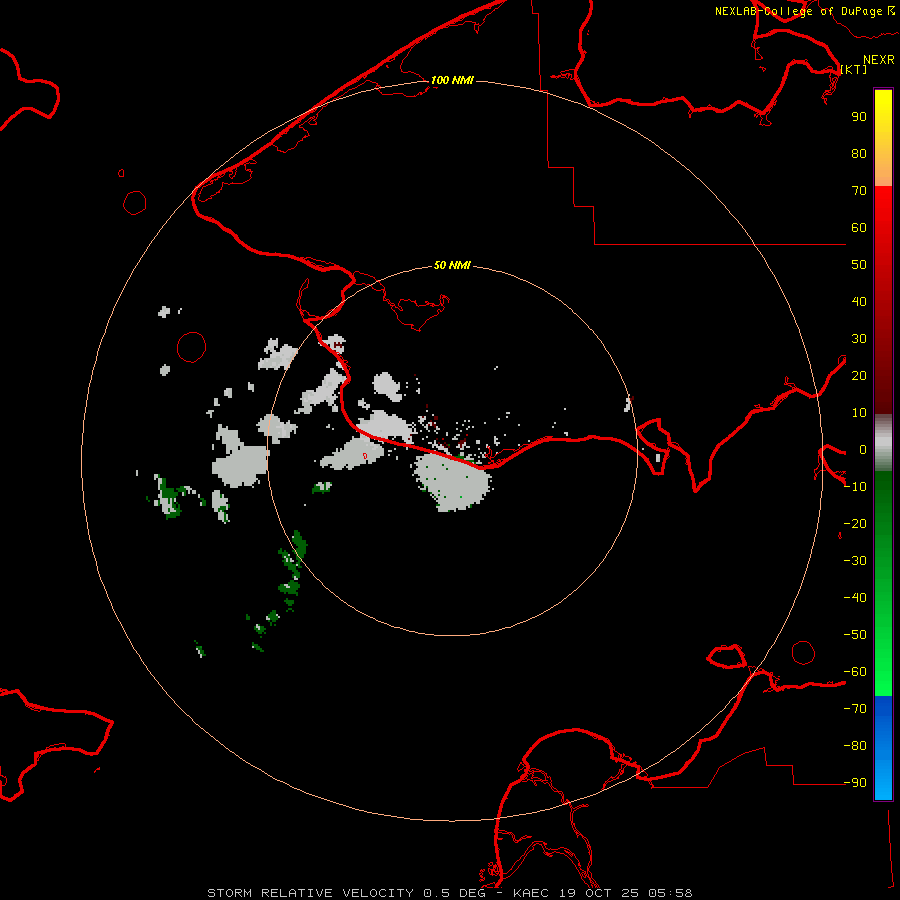This screenshot has height=900, width=900.
Task: Click the 70 value on the color scale
Action: pos(859,191)
